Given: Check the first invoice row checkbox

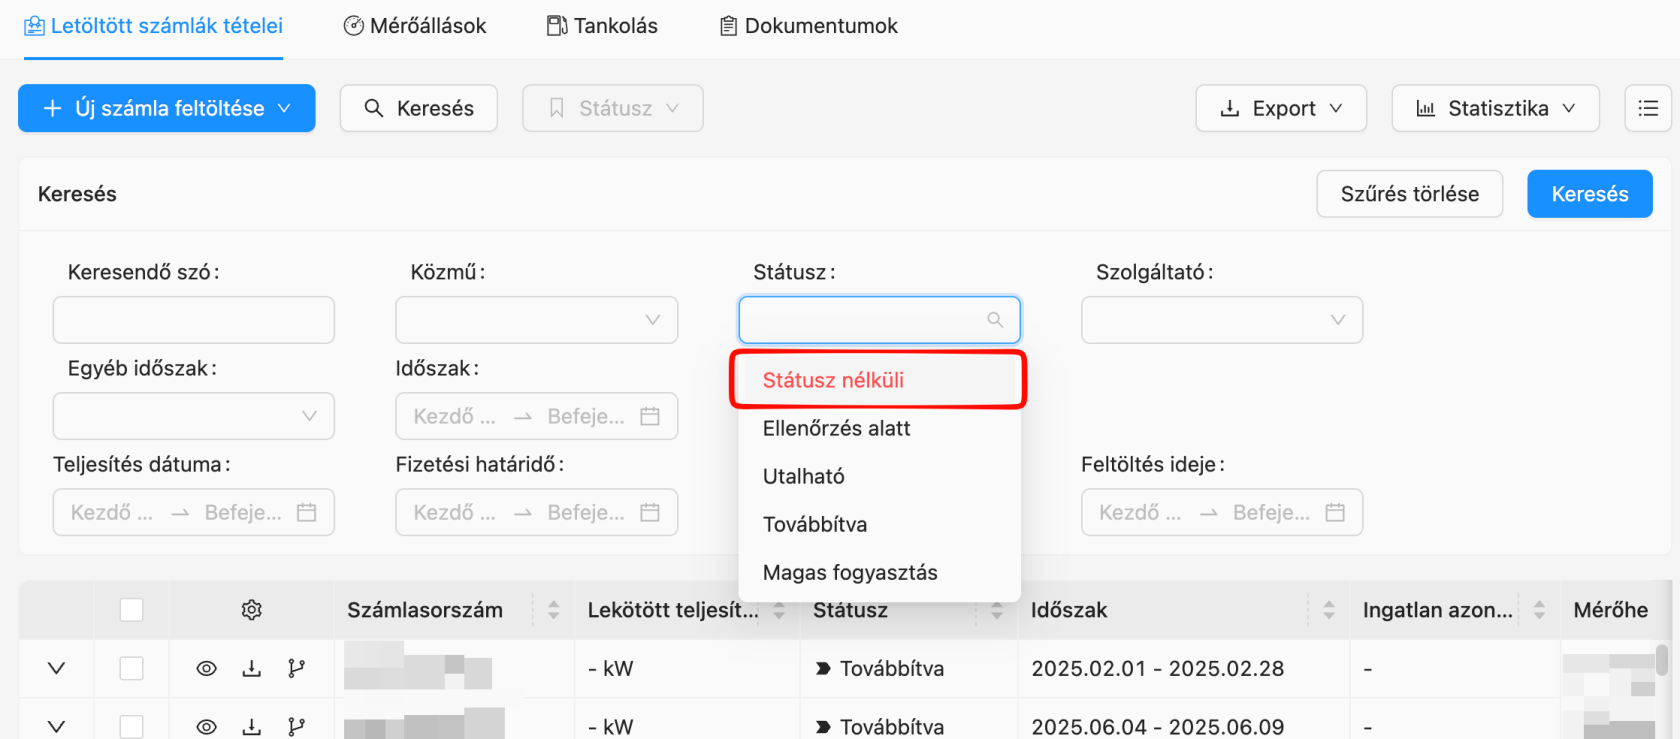Looking at the screenshot, I should tap(132, 669).
